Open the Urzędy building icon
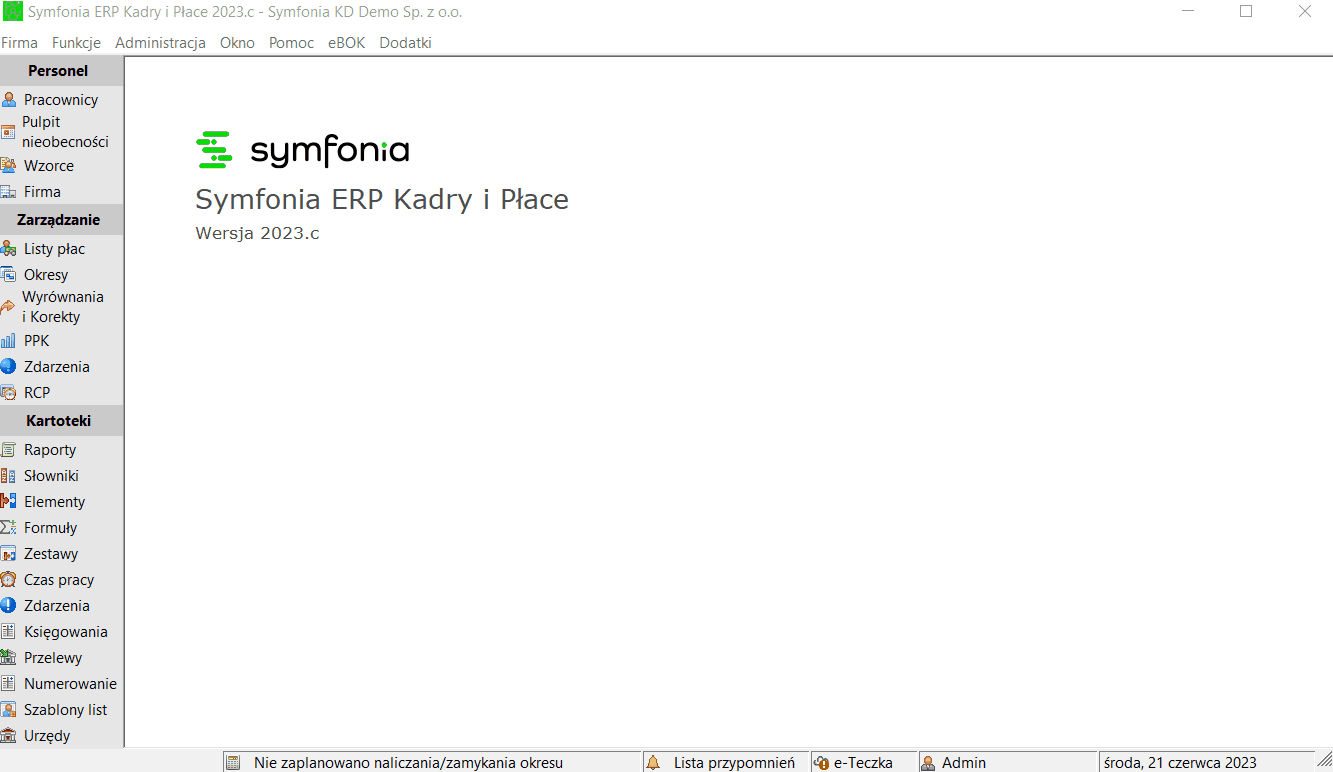This screenshot has width=1333, height=772. pos(9,736)
